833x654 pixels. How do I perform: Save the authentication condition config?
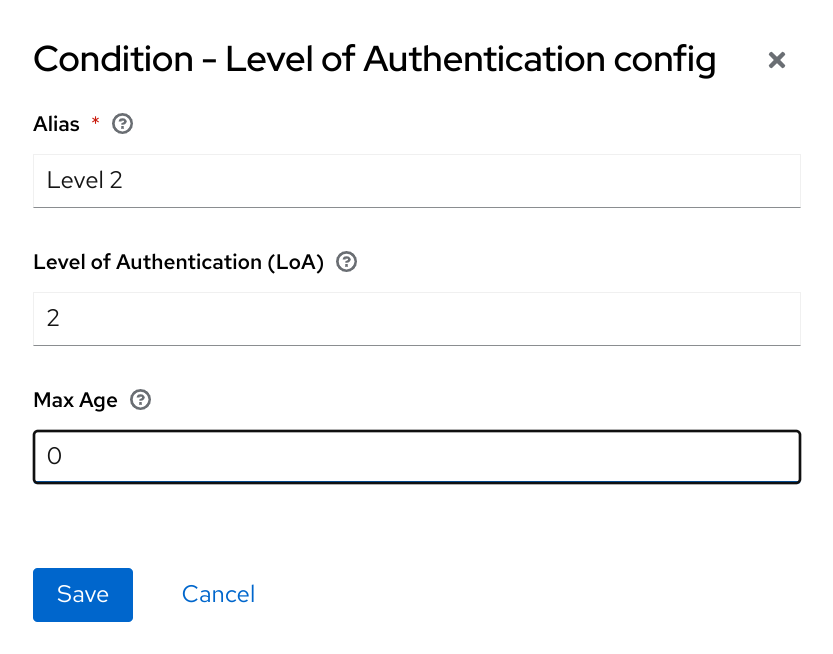tap(83, 595)
